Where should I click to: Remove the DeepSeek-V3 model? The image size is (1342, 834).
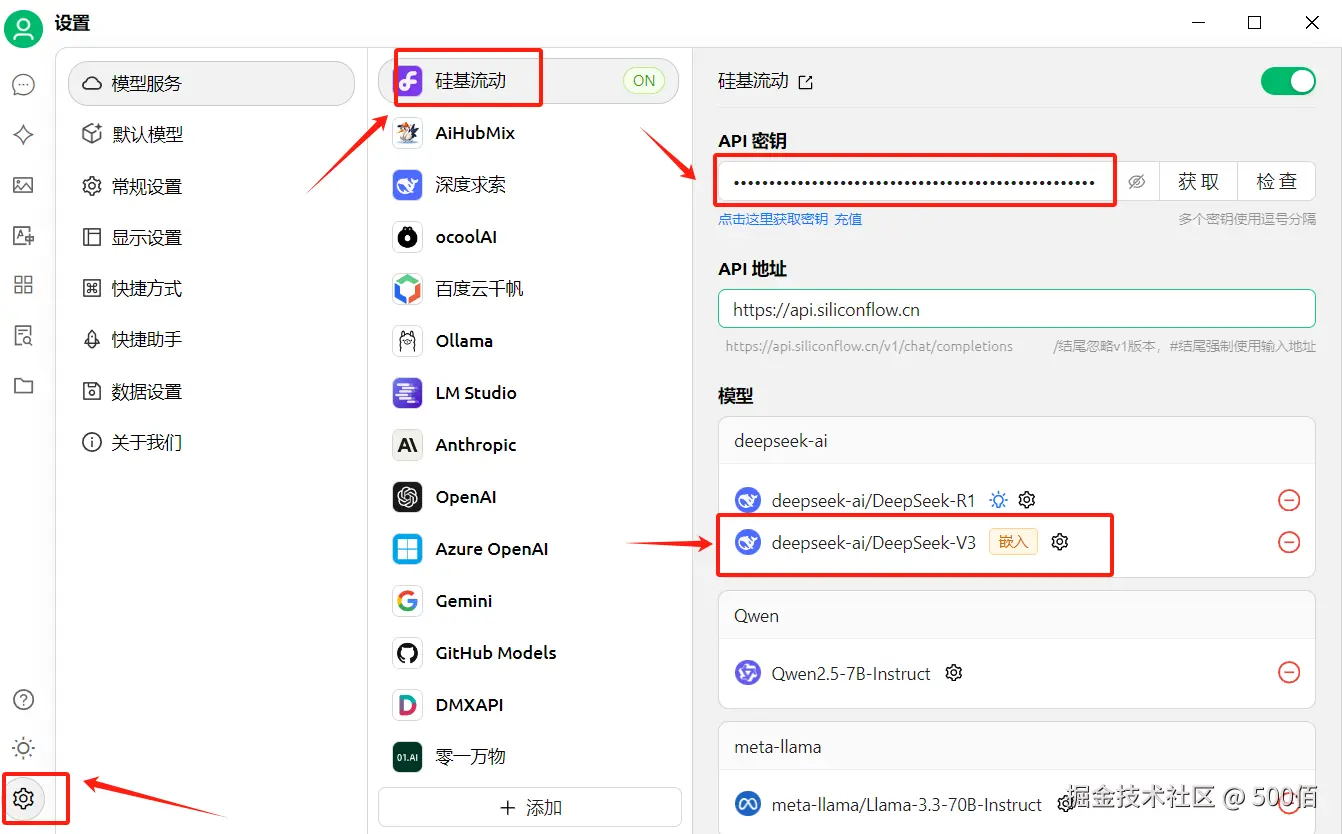coord(1289,541)
